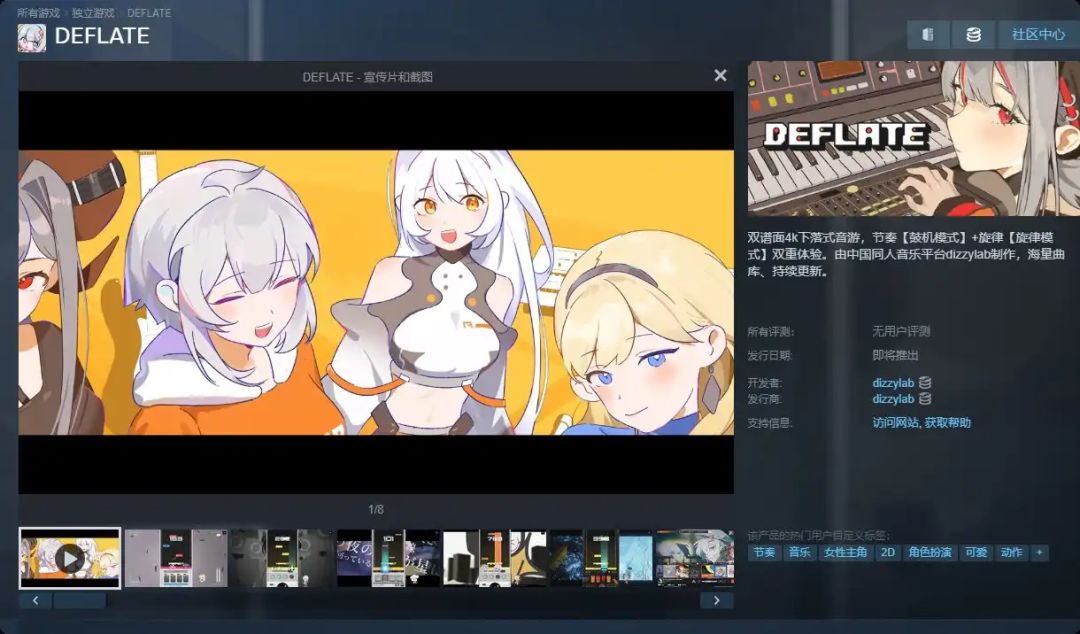The image size is (1080, 634).
Task: Open the 社区中心 community hub button
Action: 1038,34
